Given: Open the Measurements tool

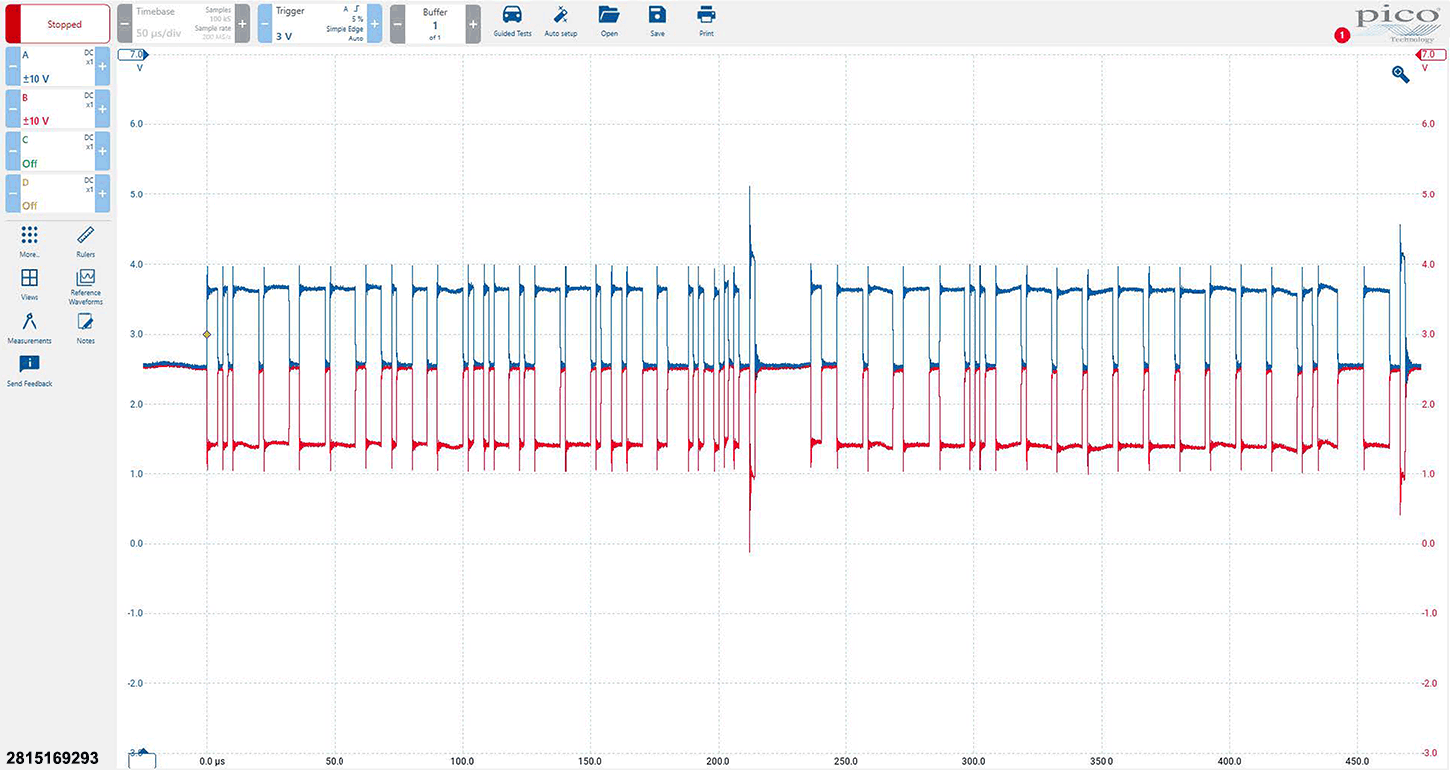Looking at the screenshot, I should click(30, 326).
